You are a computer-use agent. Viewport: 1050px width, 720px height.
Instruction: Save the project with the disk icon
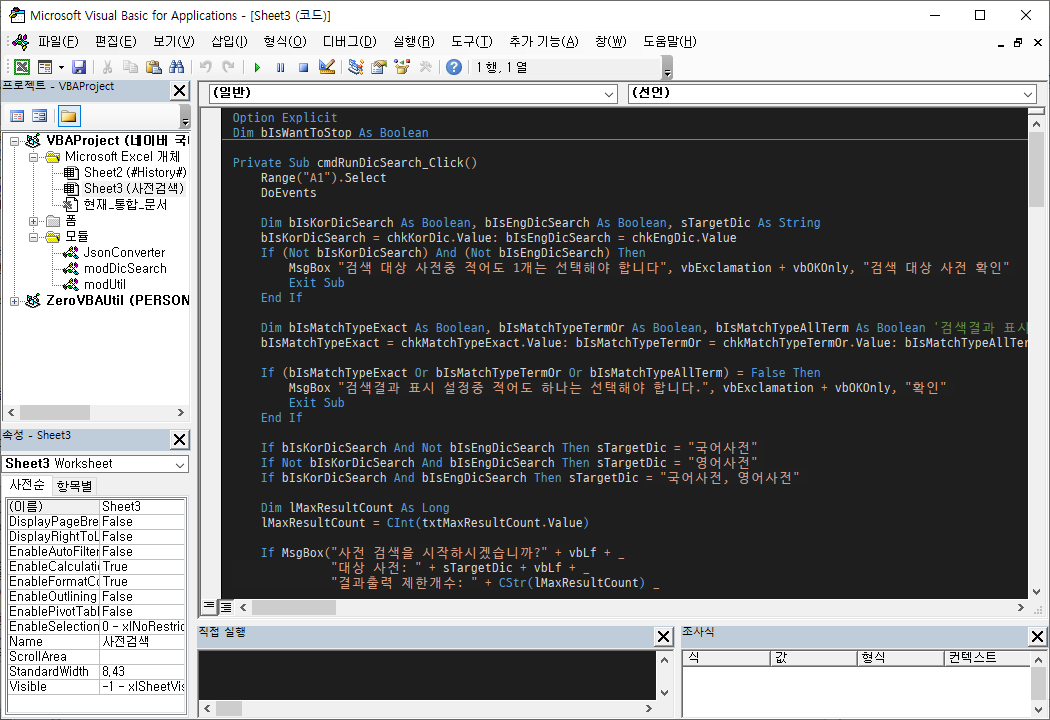(79, 67)
